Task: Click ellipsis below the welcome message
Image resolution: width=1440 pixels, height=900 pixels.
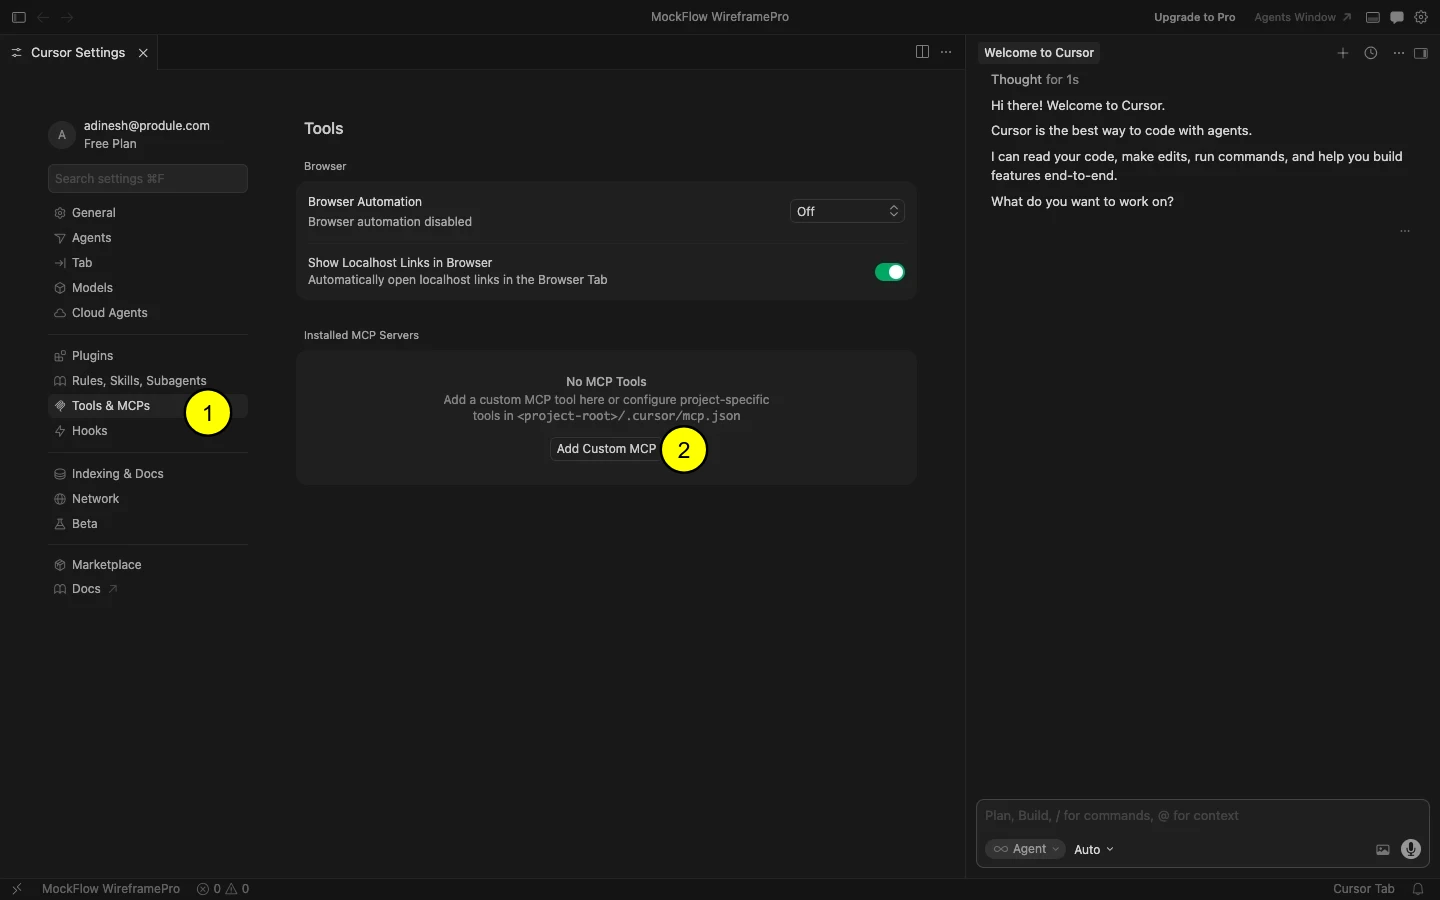Action: click(x=1405, y=231)
